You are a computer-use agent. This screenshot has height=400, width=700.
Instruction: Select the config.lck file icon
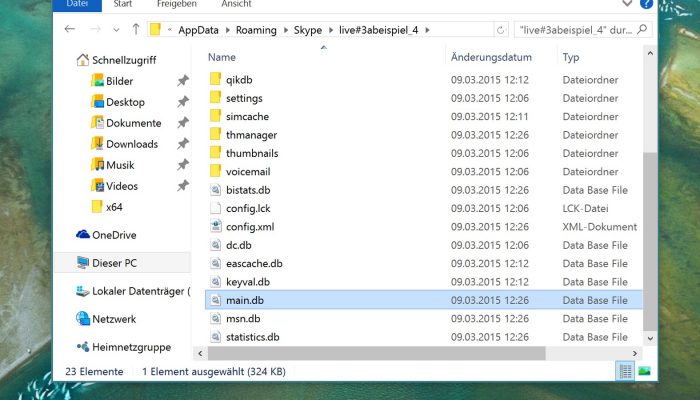pos(216,208)
